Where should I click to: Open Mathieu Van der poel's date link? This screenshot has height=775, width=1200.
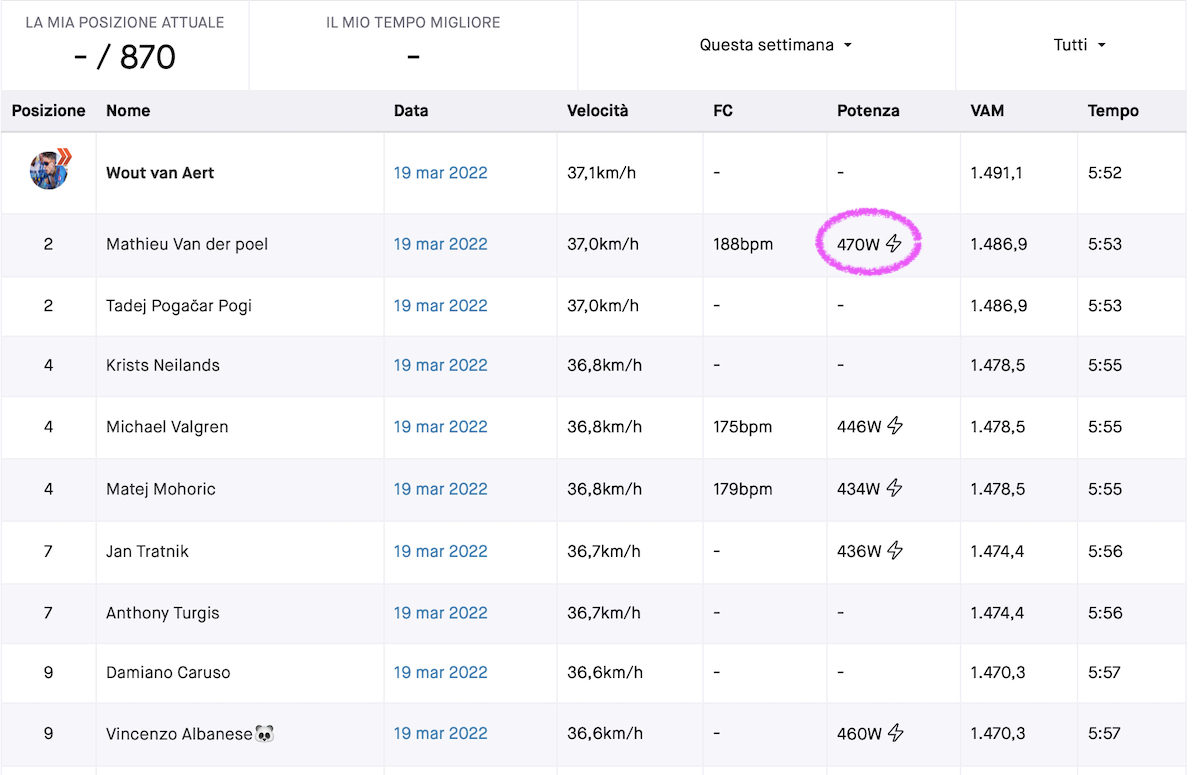(x=440, y=244)
